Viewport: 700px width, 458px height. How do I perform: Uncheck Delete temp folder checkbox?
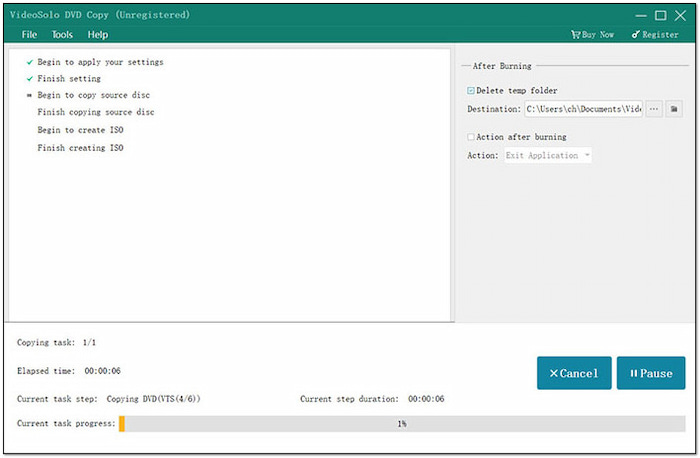click(x=472, y=91)
